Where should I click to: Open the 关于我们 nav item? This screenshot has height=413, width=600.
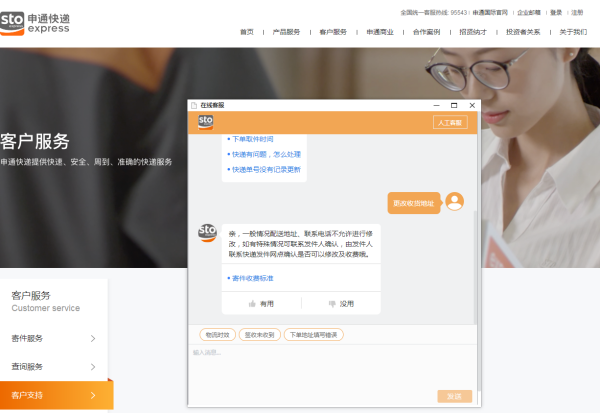pos(573,32)
